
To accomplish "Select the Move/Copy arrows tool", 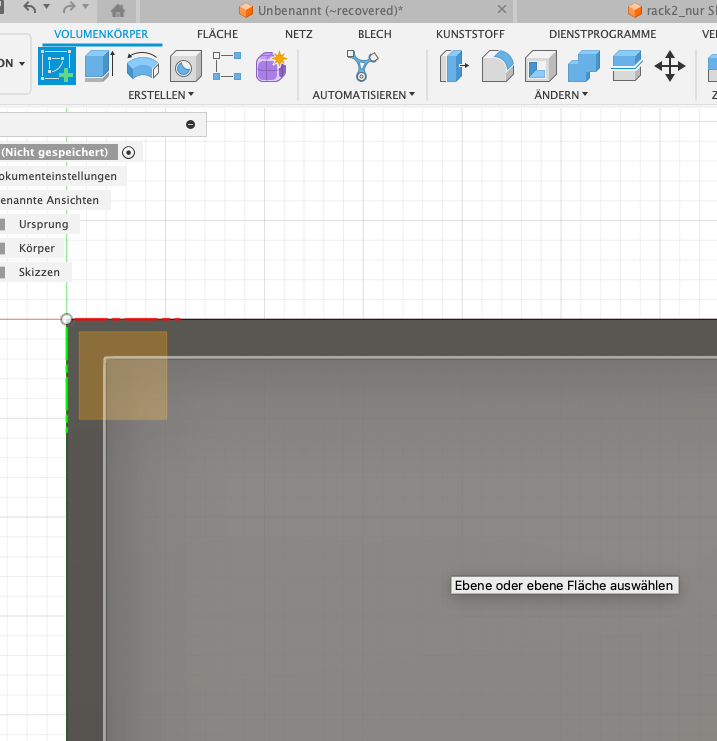I will [669, 66].
